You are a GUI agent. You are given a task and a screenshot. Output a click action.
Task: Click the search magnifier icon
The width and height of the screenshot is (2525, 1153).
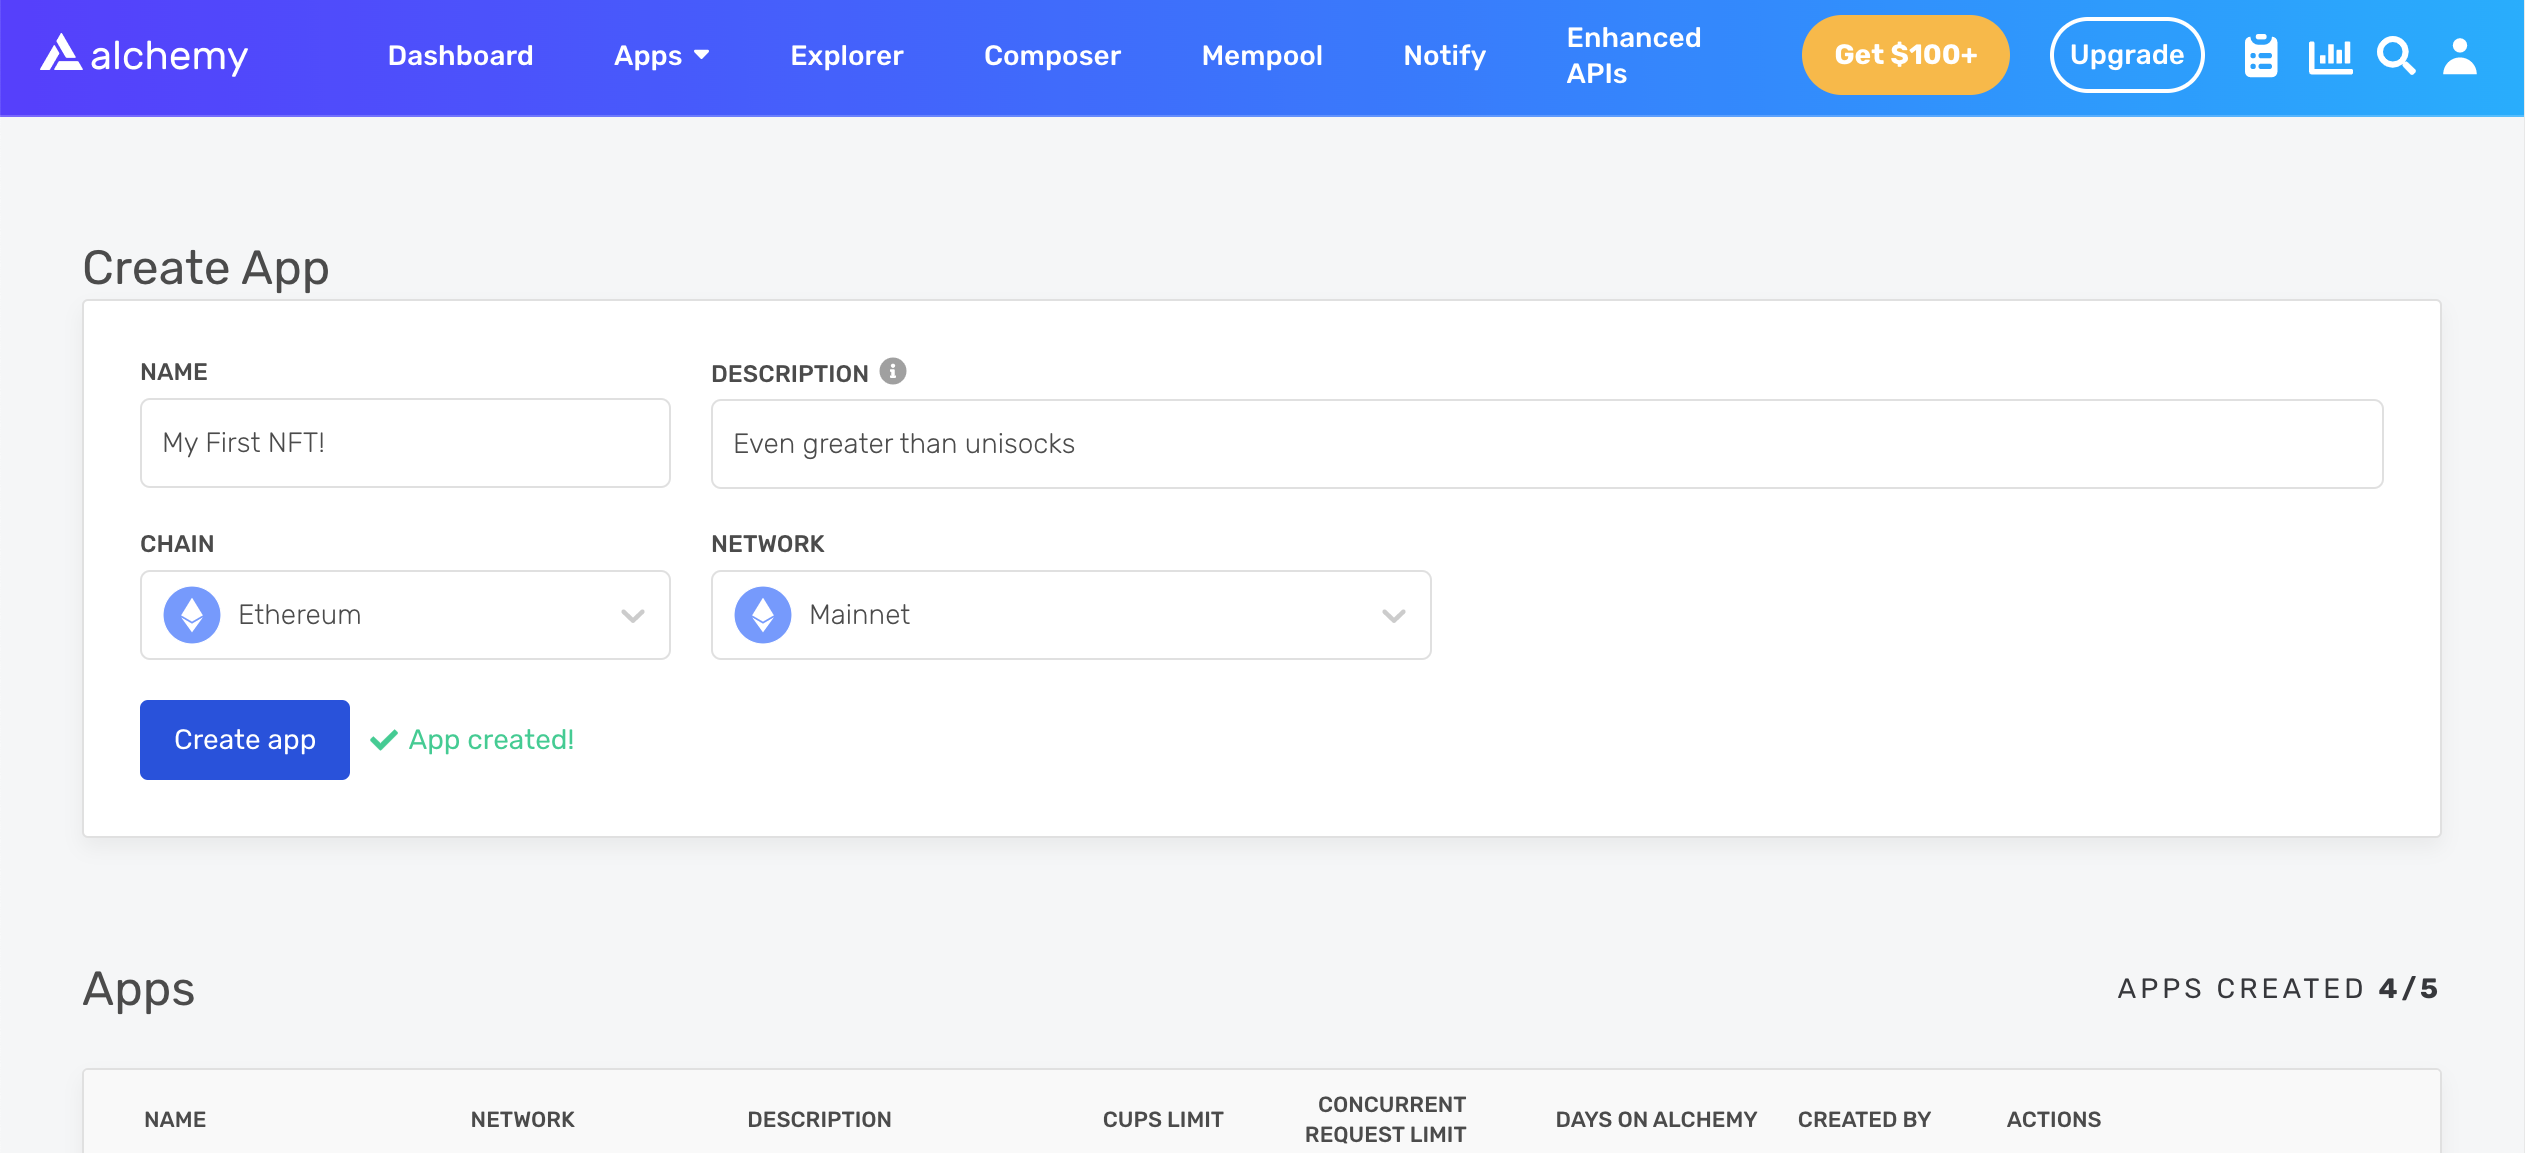click(2396, 56)
